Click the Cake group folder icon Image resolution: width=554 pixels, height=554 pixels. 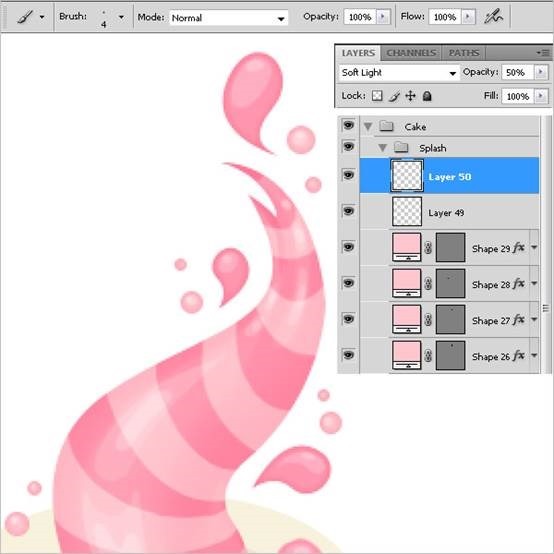click(x=387, y=125)
